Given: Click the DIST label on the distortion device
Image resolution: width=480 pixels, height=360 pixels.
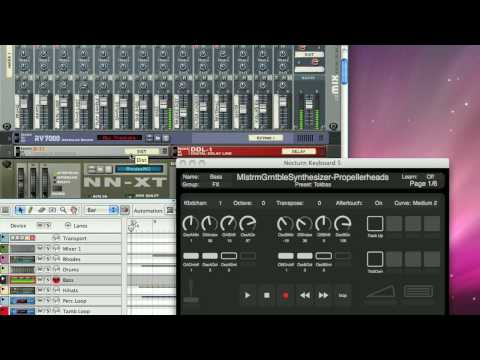Looking at the screenshot, I should 141,152.
